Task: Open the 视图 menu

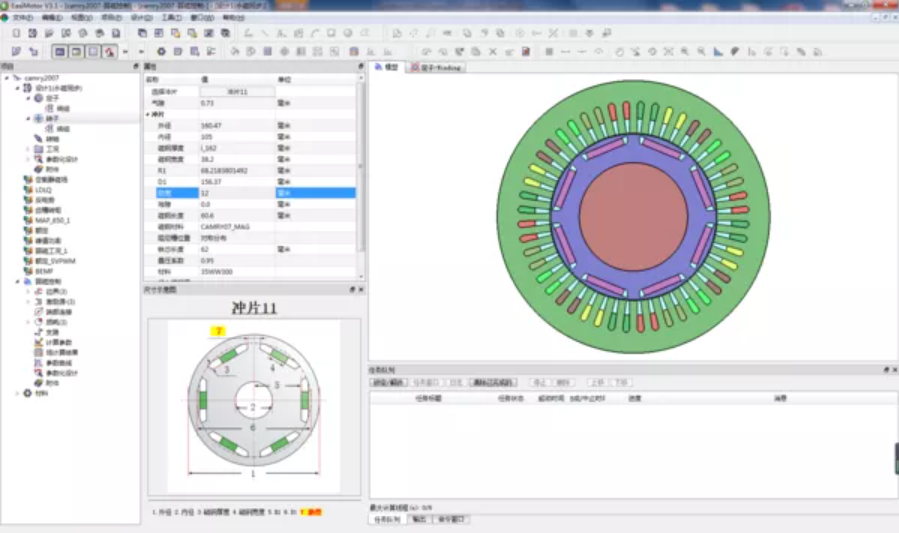Action: (x=81, y=18)
